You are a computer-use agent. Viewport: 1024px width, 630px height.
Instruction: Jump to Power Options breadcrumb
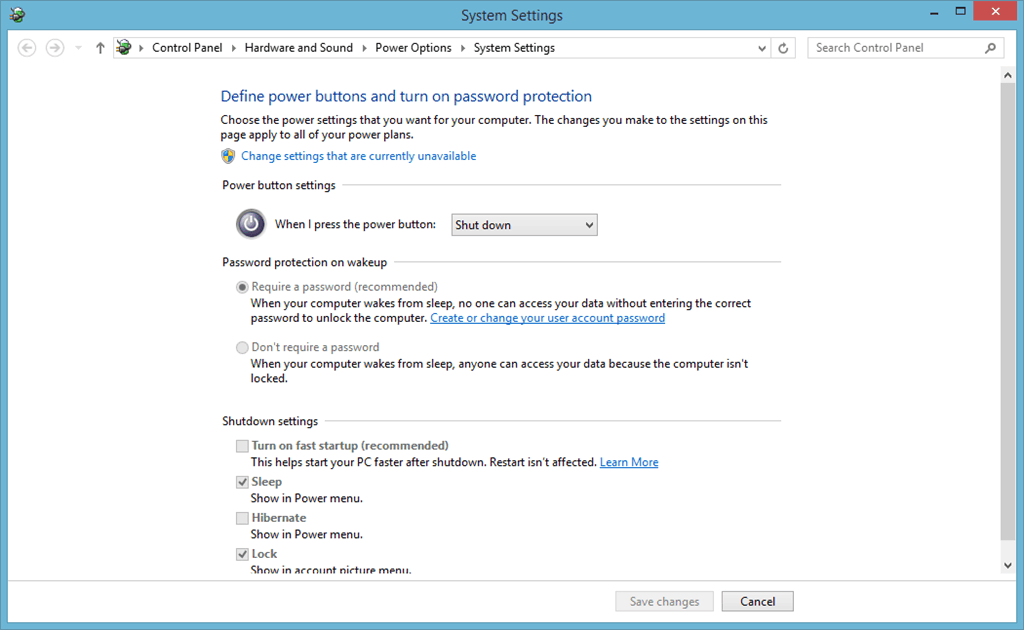coord(413,48)
